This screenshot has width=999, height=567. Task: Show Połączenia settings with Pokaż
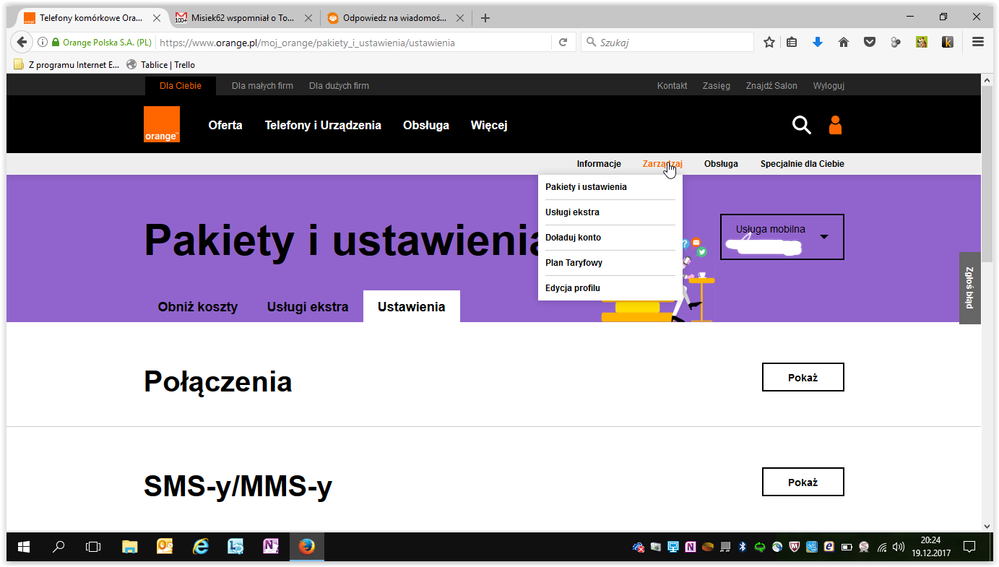coord(803,377)
